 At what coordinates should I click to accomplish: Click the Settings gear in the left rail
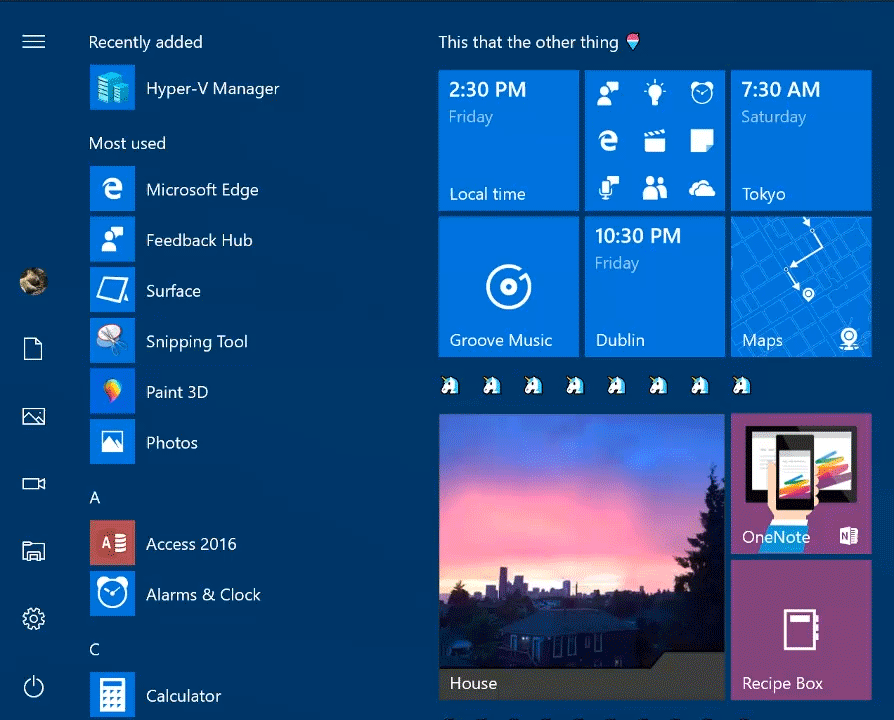tap(33, 619)
